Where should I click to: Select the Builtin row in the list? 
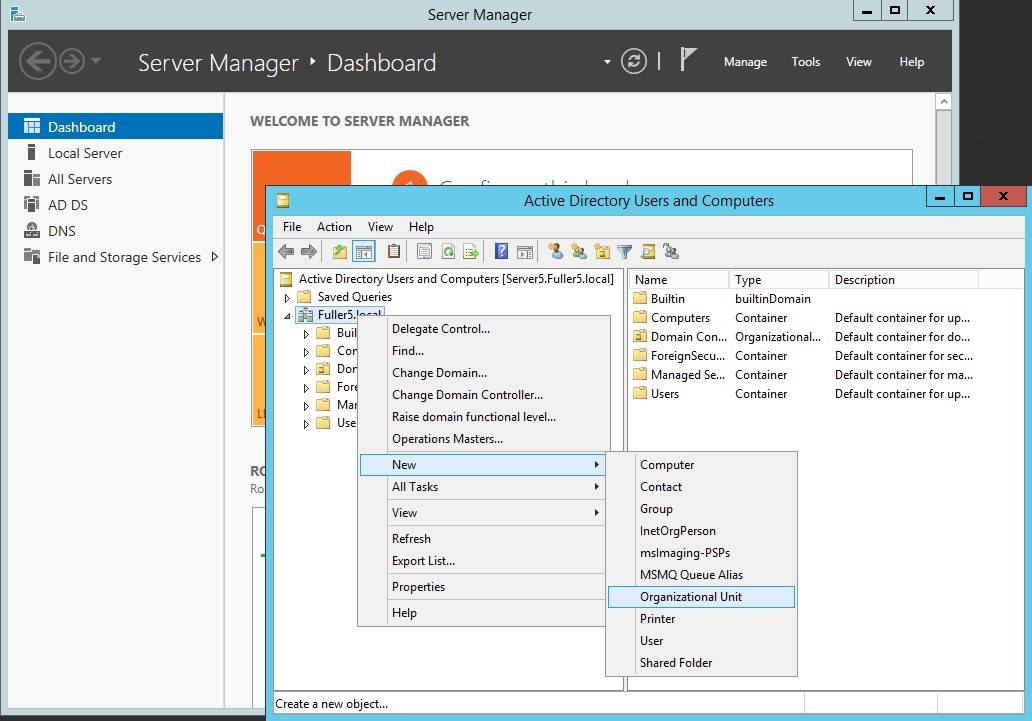click(x=803, y=299)
